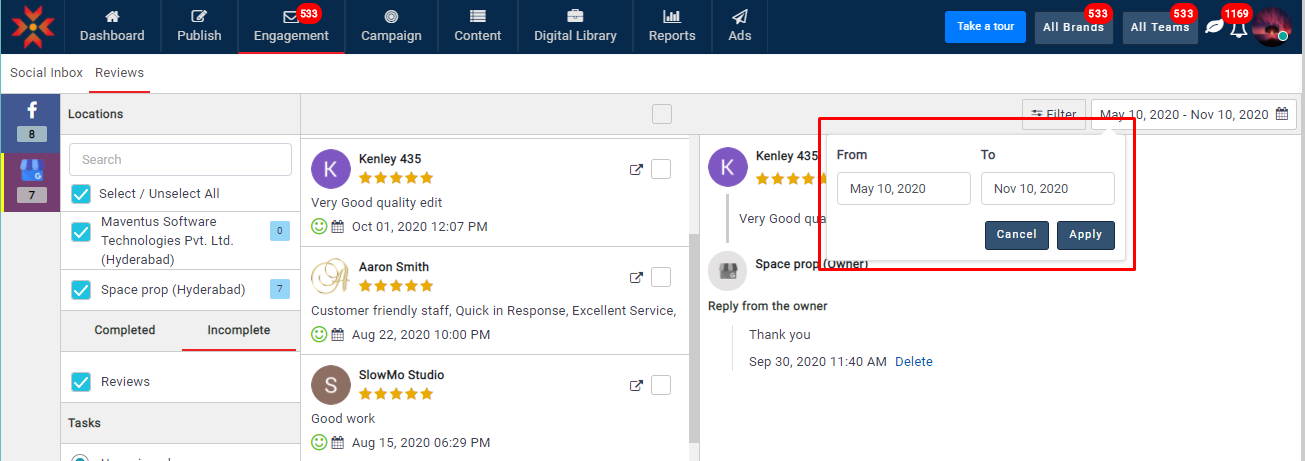The height and width of the screenshot is (461, 1305).
Task: Toggle the Select / Unselect All checkbox
Action: click(x=81, y=193)
